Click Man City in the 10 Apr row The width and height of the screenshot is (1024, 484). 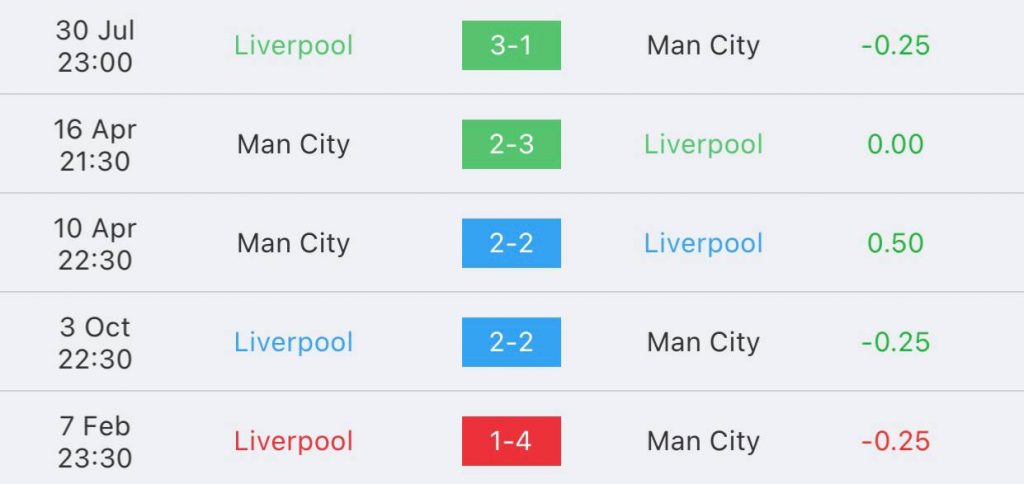point(293,244)
